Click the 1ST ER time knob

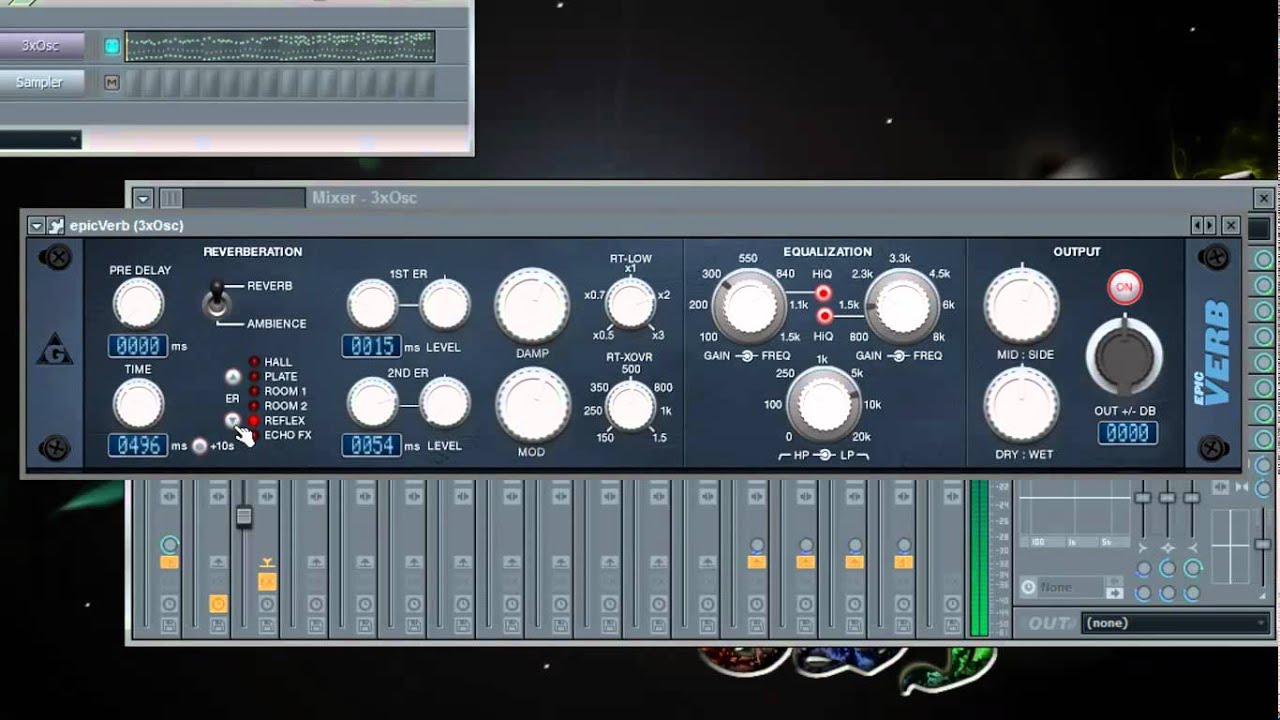click(x=372, y=305)
